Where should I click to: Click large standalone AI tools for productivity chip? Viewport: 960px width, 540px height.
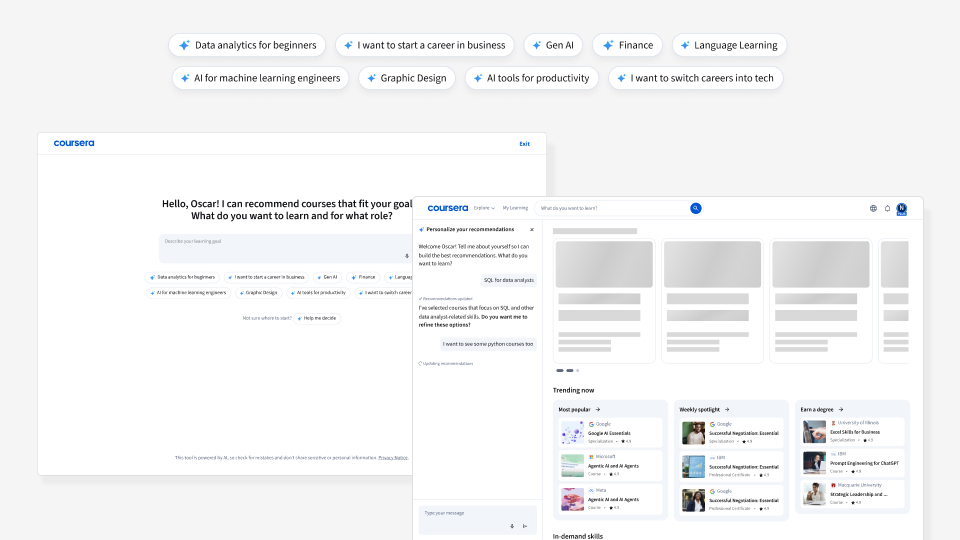click(532, 78)
